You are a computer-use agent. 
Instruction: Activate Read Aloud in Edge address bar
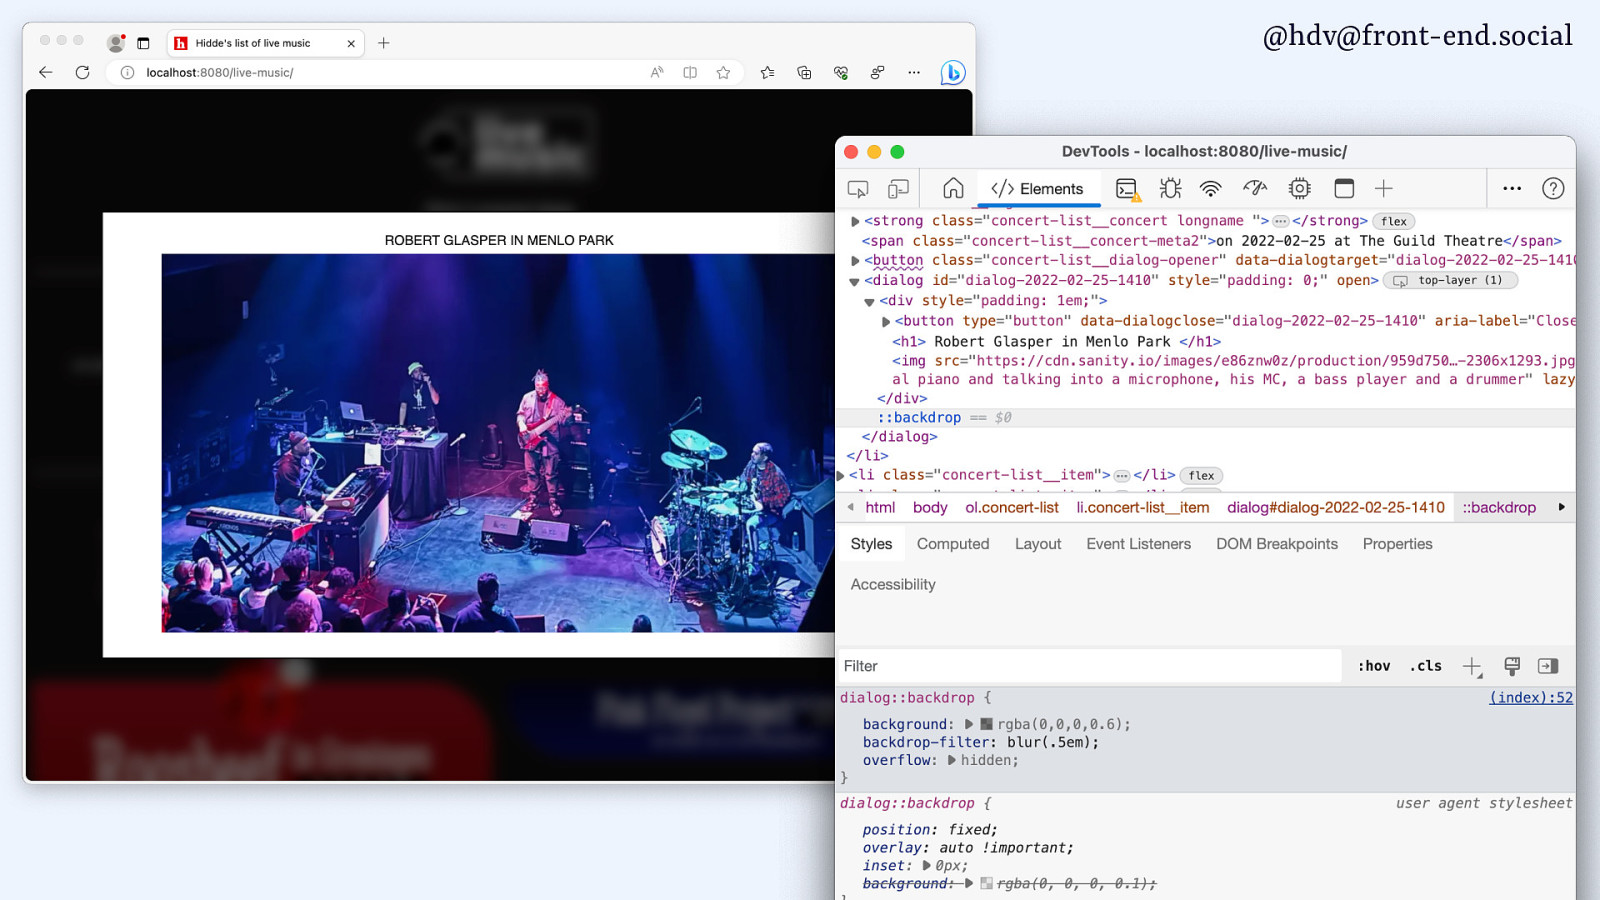tap(657, 72)
